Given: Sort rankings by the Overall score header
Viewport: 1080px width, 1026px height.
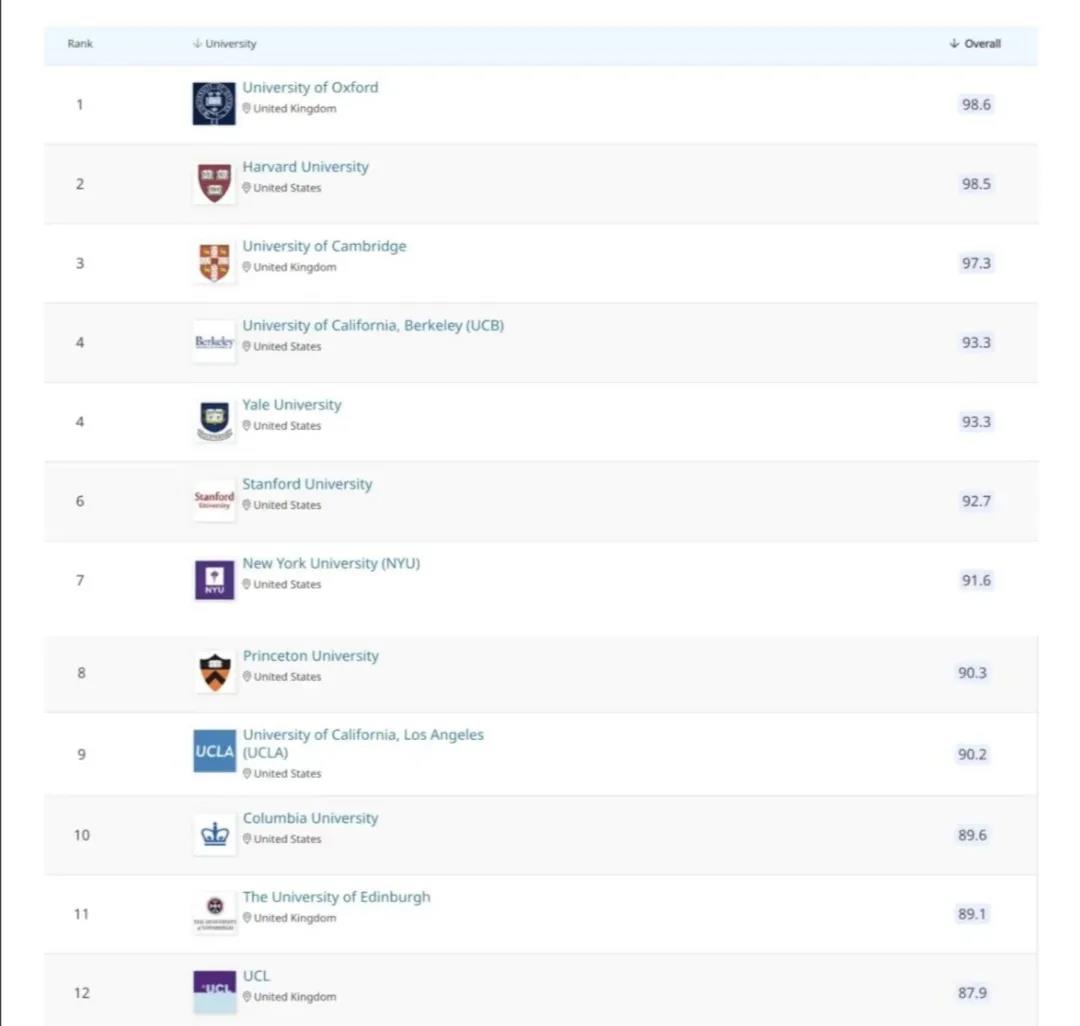Looking at the screenshot, I should point(975,44).
